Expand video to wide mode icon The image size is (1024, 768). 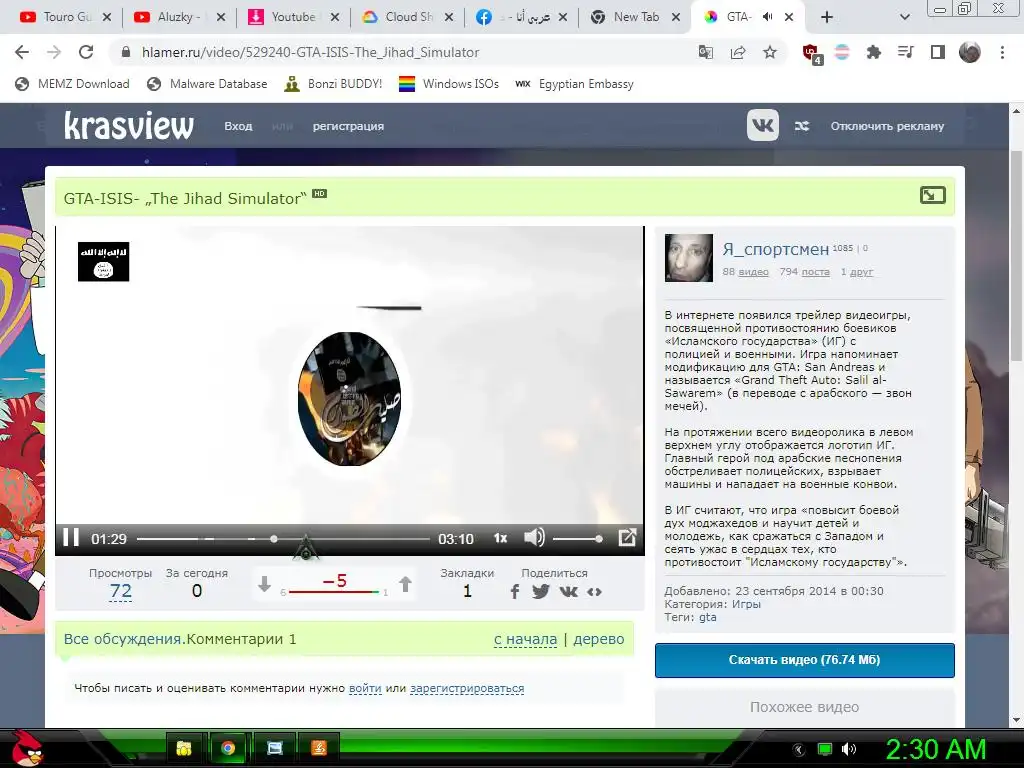pyautogui.click(x=933, y=195)
